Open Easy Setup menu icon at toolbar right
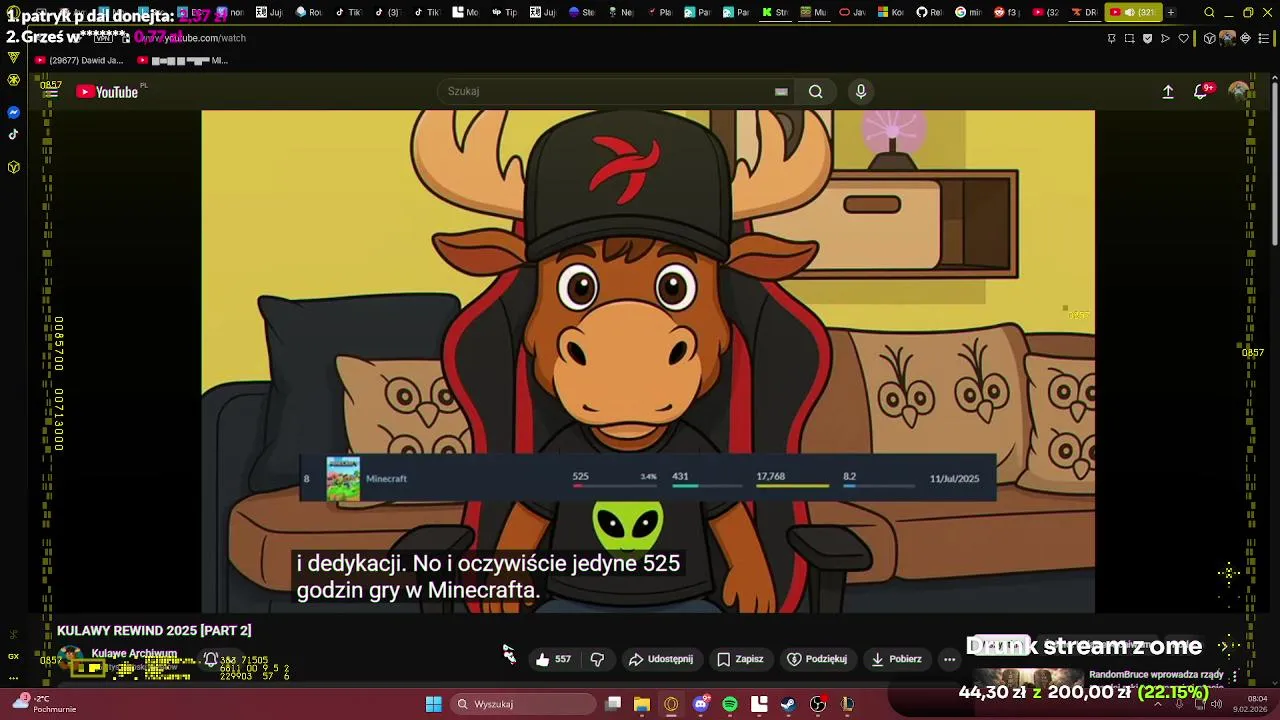This screenshot has width=1280, height=720. 1263,38
